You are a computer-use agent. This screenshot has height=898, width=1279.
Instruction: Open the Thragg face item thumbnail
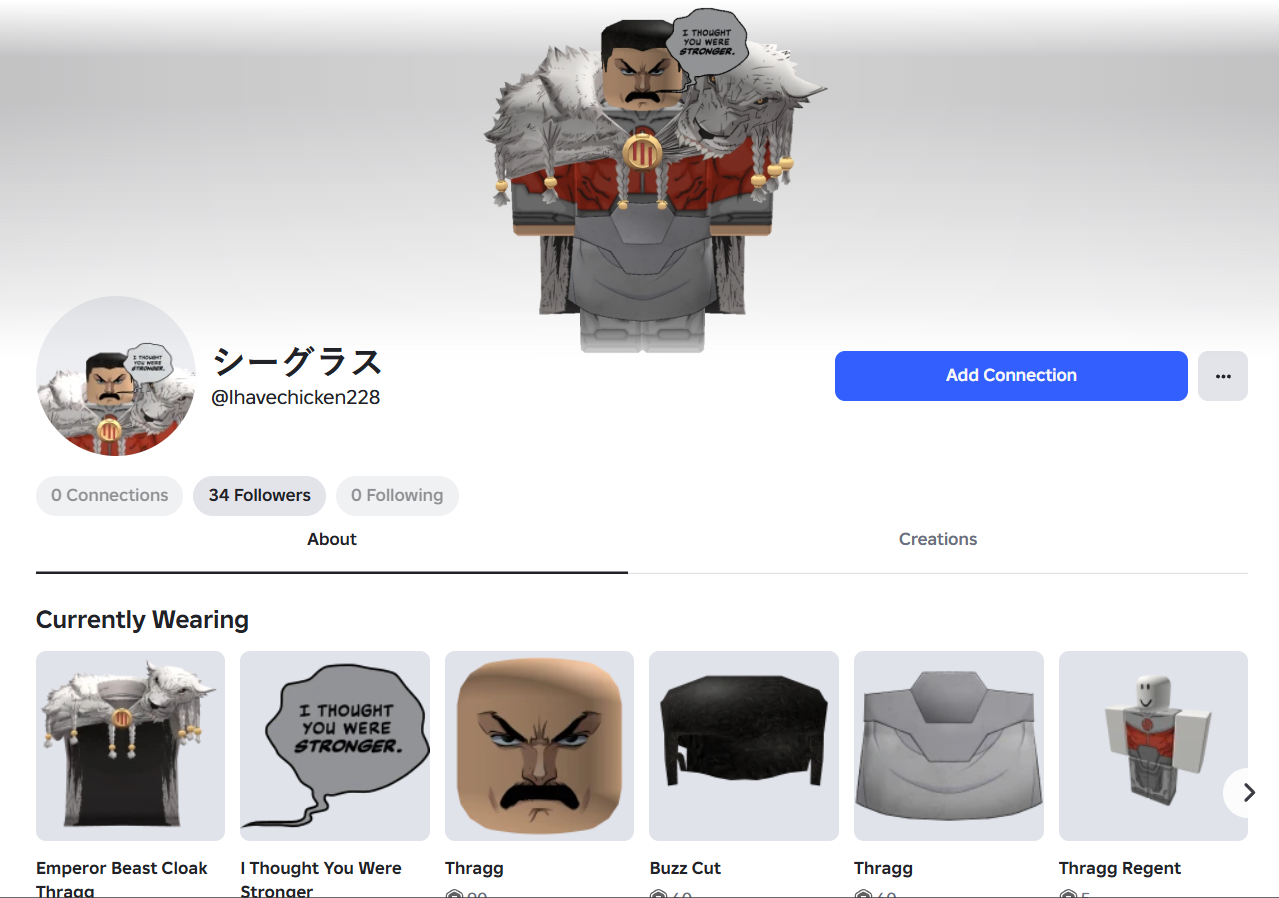539,746
